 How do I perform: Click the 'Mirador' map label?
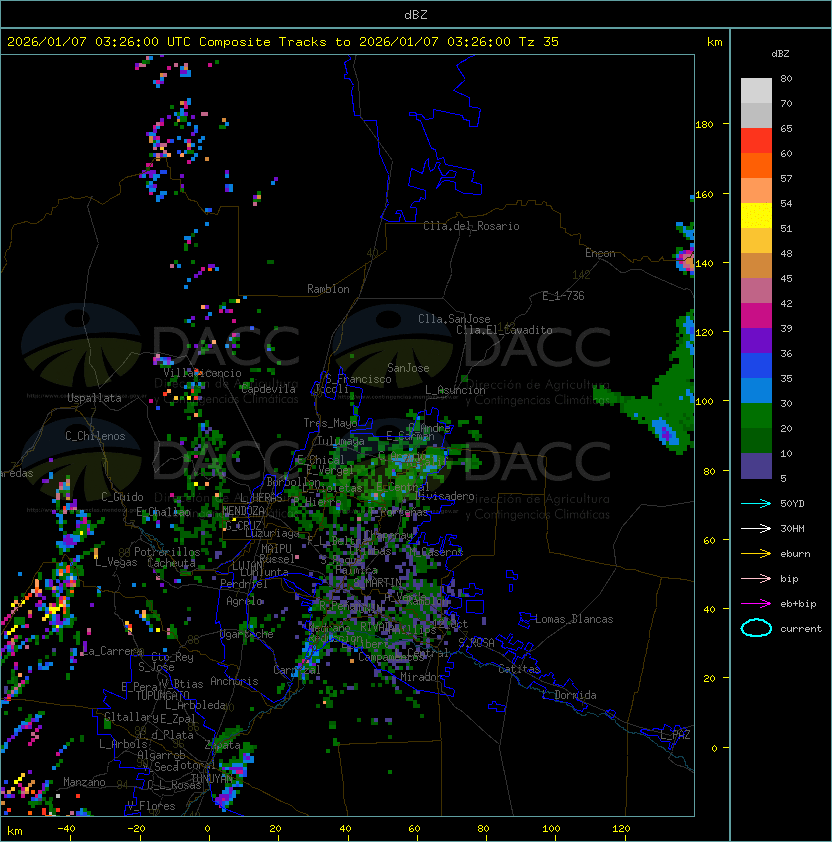coord(421,677)
